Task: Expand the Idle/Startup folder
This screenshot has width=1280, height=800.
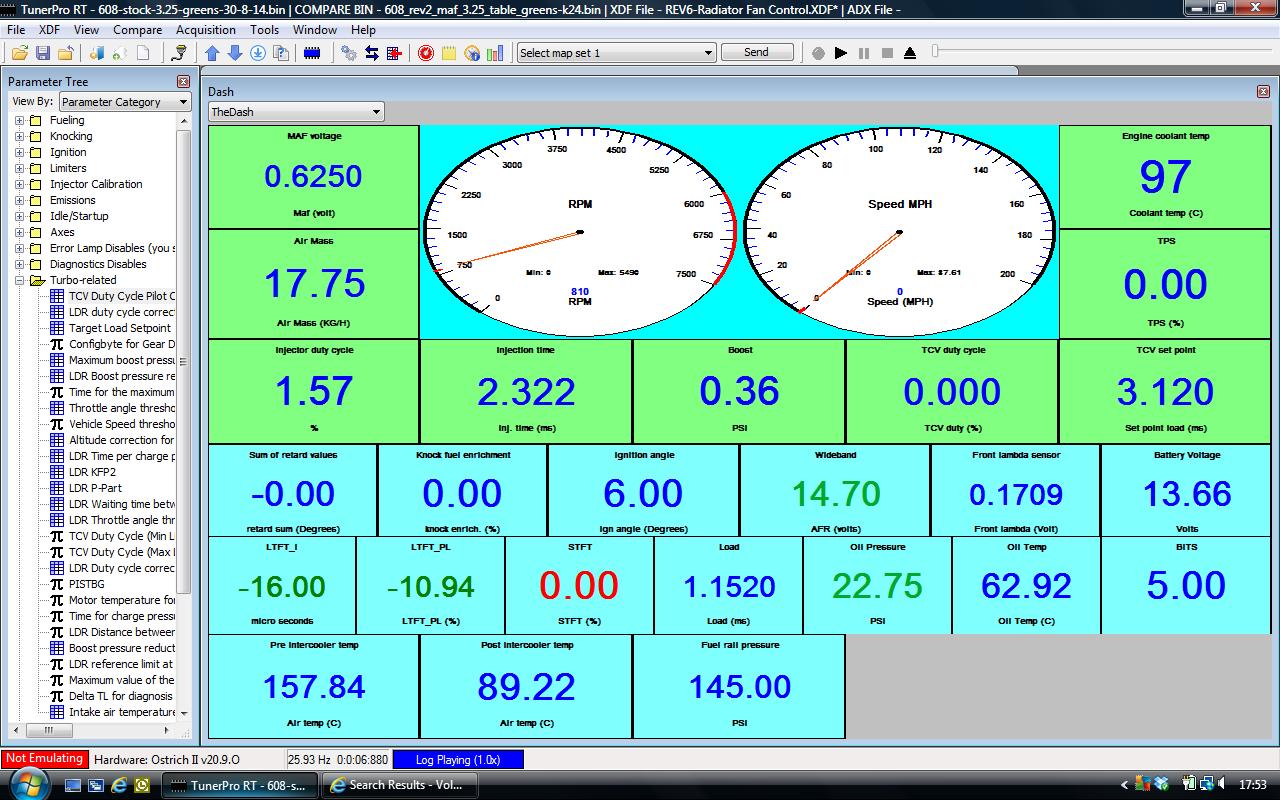Action: 19,216
